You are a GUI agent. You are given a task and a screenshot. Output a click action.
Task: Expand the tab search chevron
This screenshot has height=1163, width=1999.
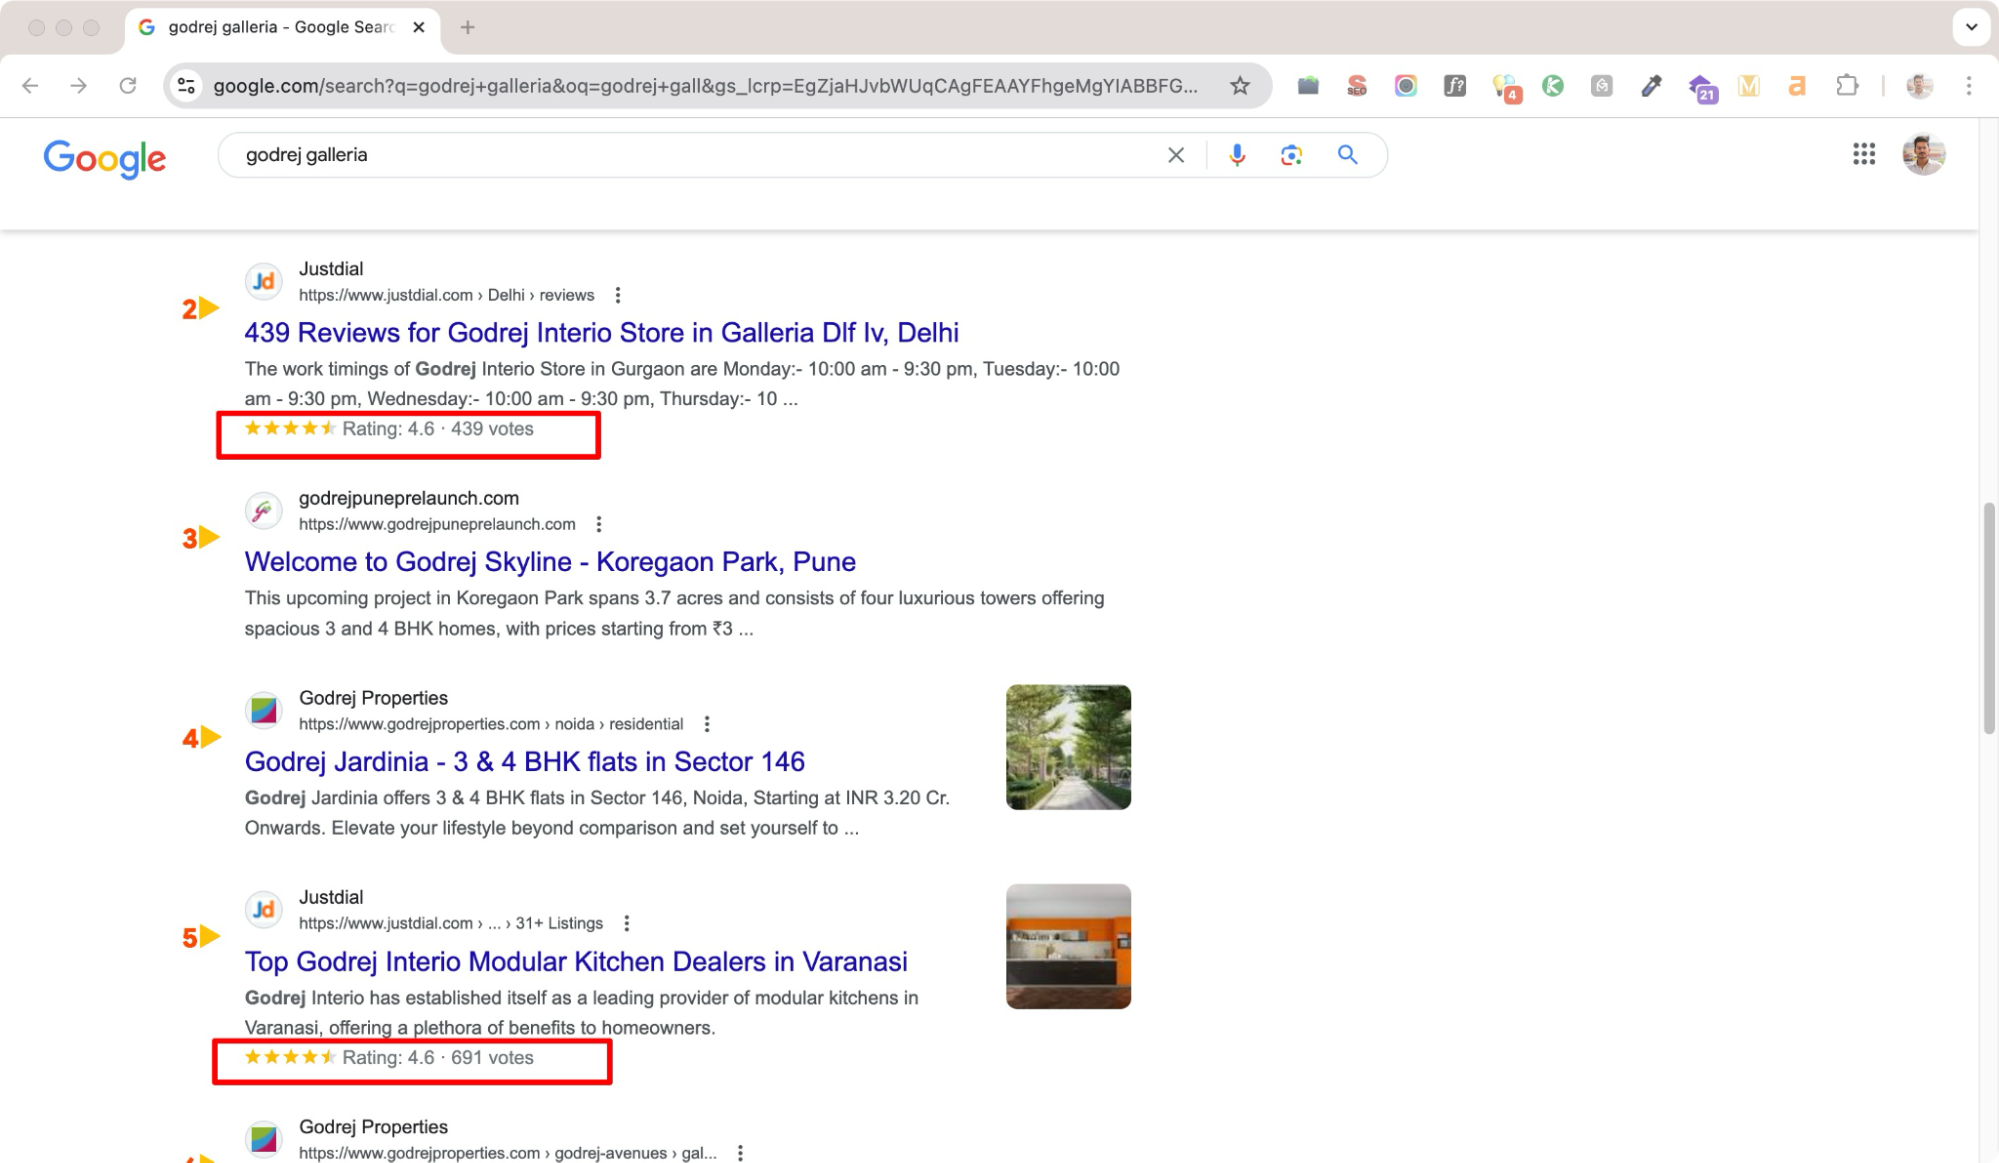tap(1971, 27)
